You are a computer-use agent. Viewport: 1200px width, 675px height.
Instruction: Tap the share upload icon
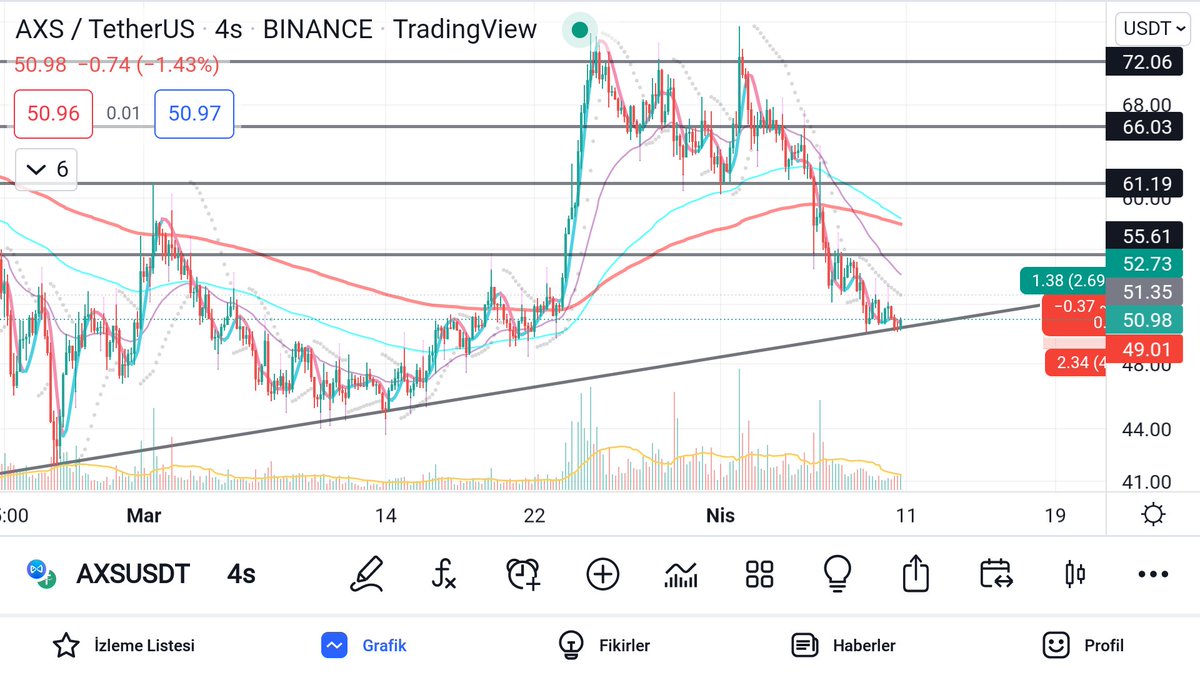coord(916,574)
